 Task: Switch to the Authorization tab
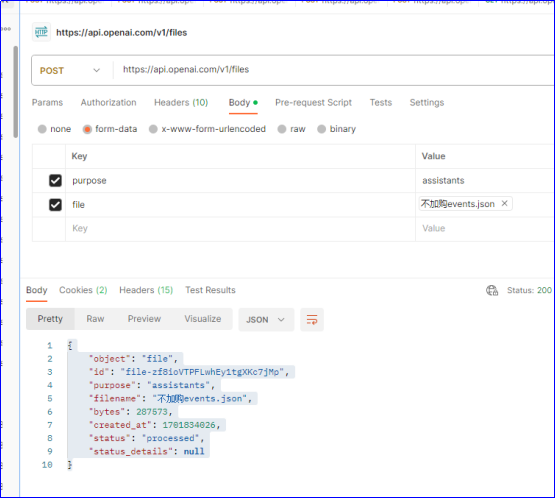pos(109,102)
